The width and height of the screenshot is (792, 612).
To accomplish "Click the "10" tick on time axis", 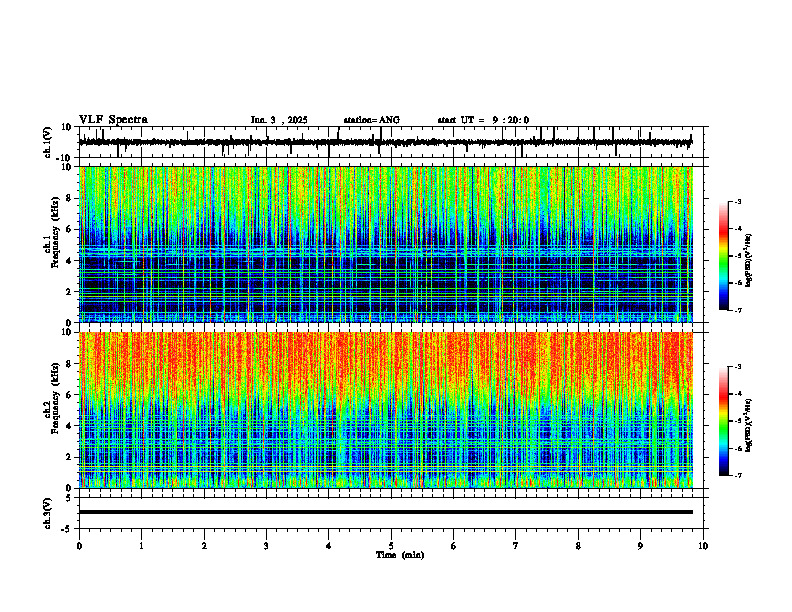I will [703, 546].
